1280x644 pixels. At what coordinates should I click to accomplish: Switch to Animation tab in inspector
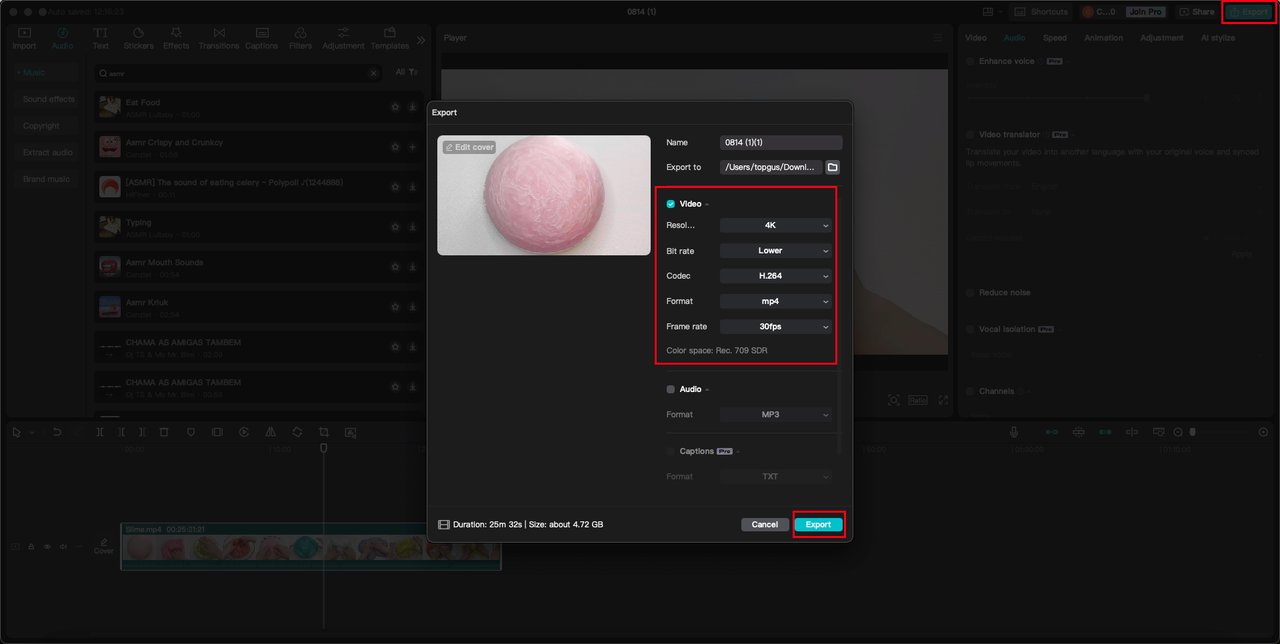[1104, 38]
